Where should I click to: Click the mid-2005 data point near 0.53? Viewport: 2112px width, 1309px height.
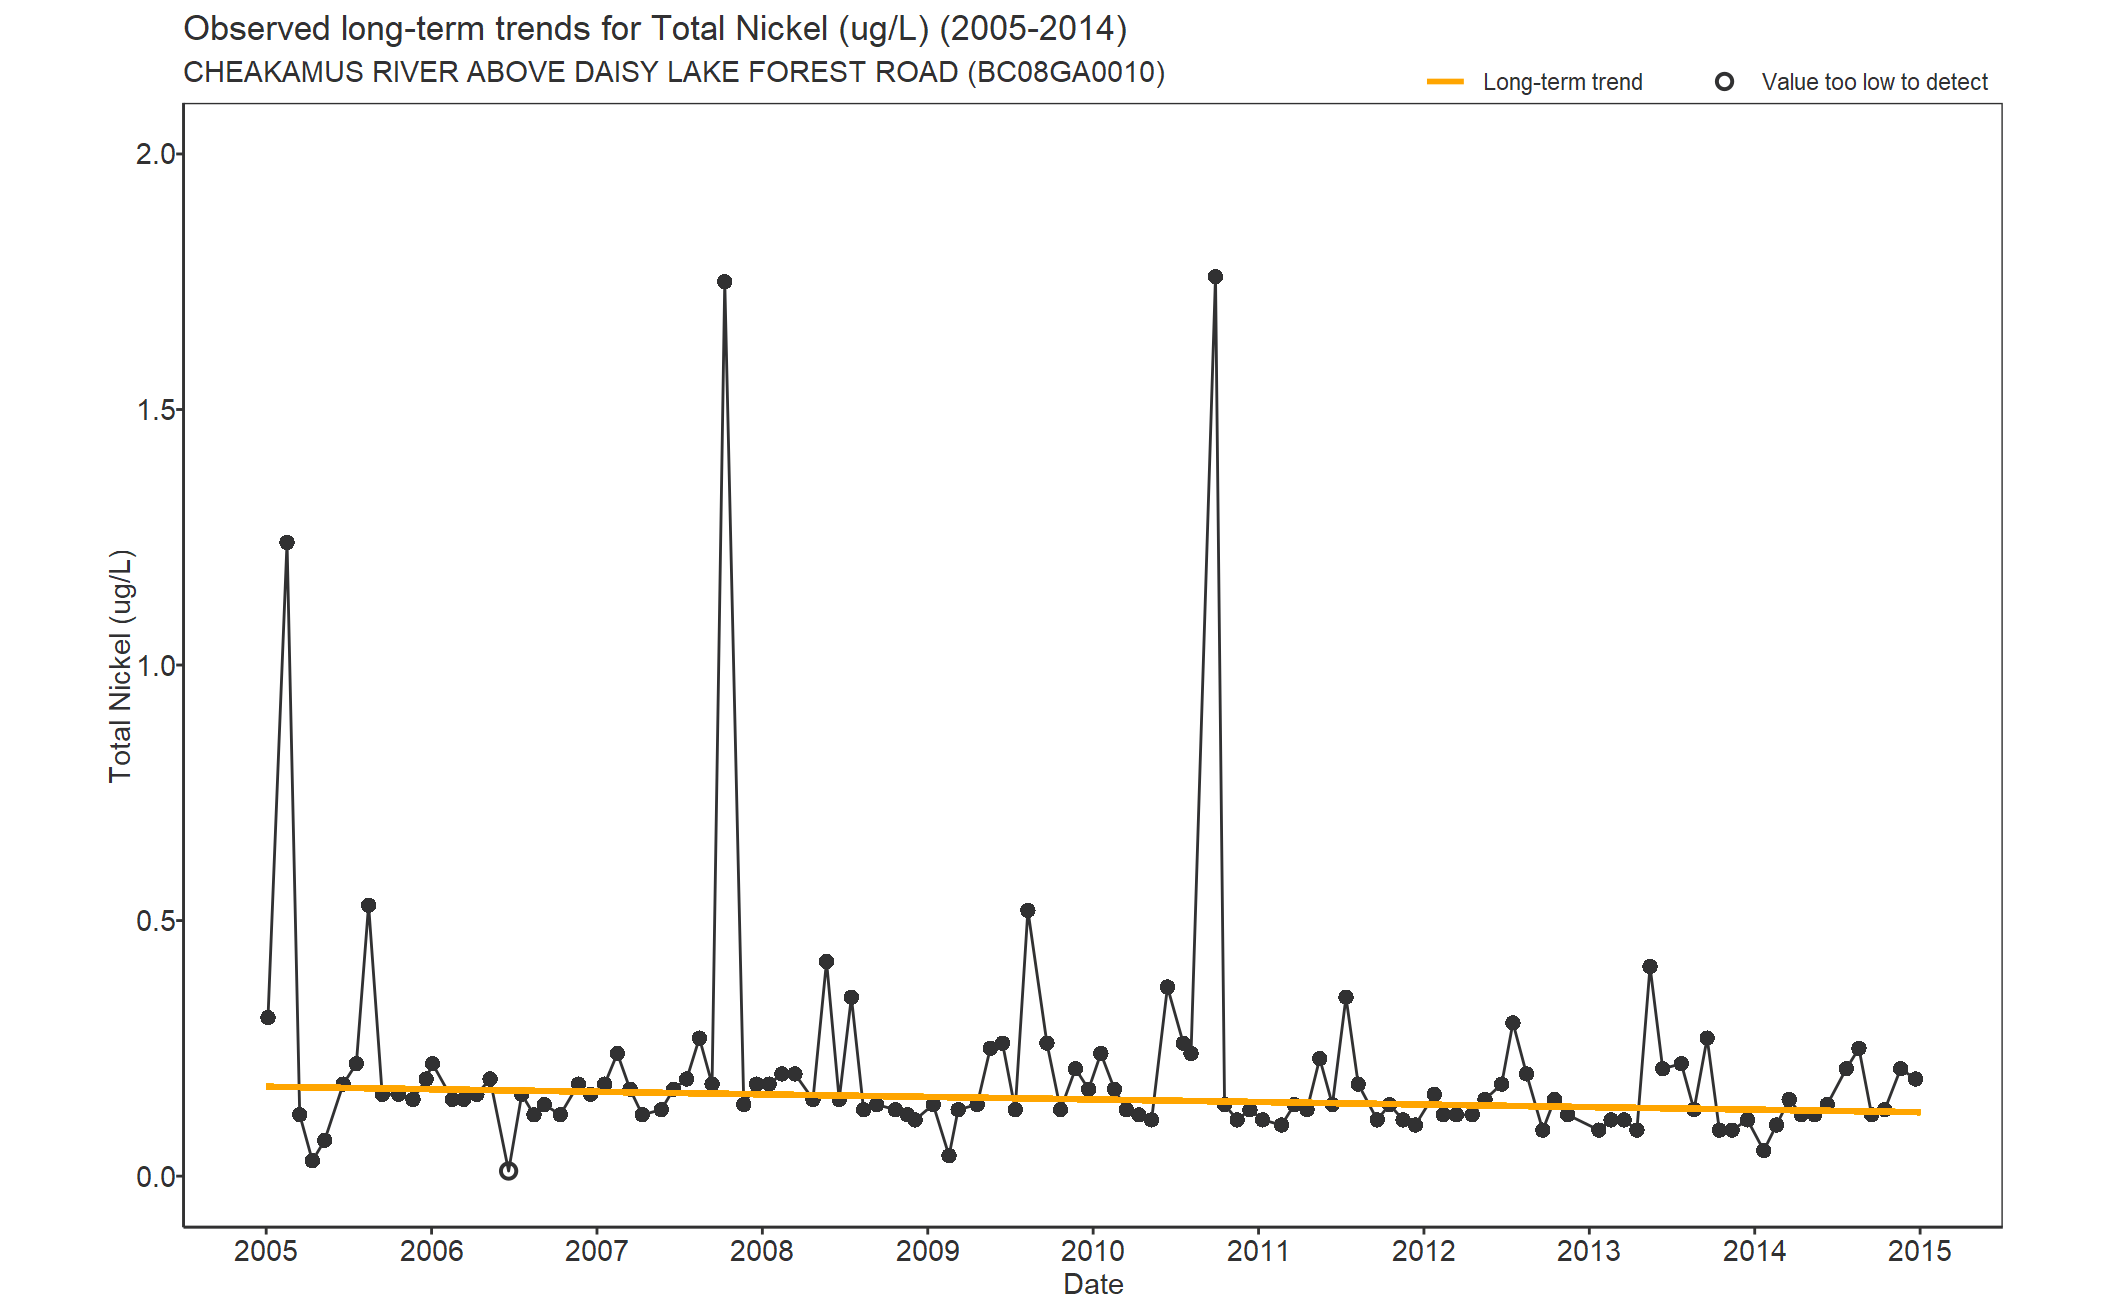[369, 906]
